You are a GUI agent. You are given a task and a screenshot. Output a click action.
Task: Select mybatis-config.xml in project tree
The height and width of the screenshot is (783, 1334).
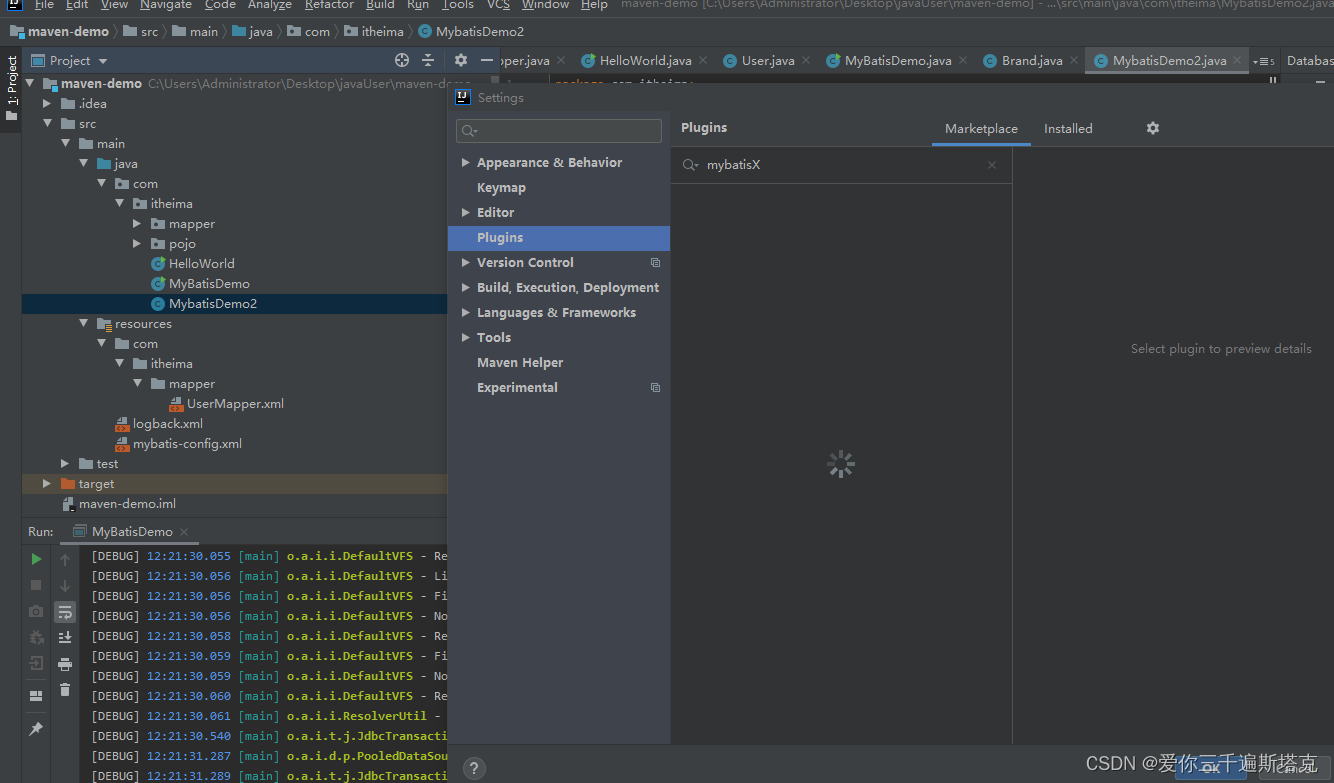178,443
